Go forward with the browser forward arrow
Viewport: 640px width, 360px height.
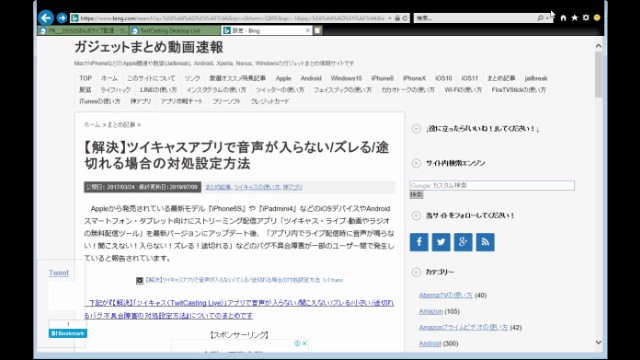click(62, 18)
